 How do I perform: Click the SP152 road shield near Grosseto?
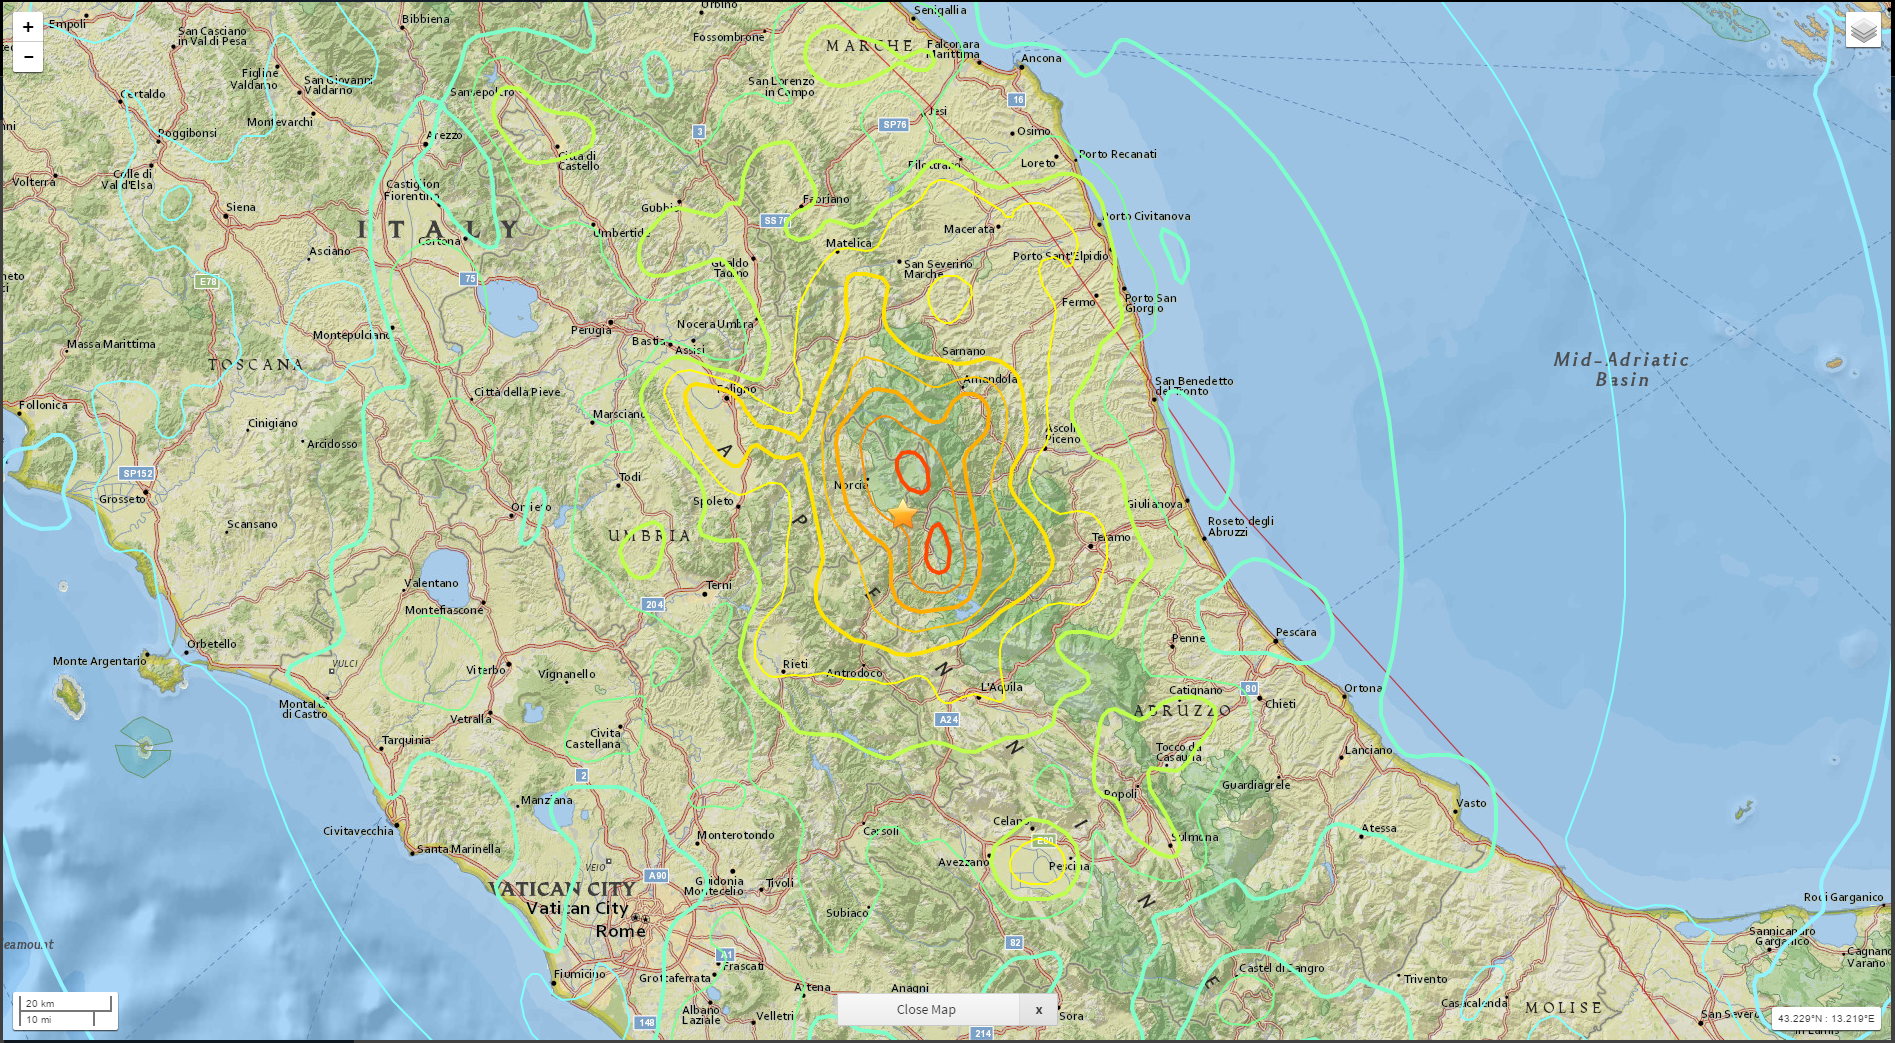coord(137,473)
